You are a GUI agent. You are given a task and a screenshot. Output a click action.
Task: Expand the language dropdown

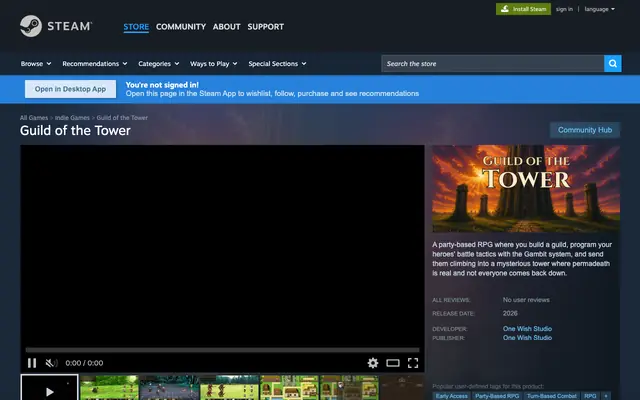[599, 9]
